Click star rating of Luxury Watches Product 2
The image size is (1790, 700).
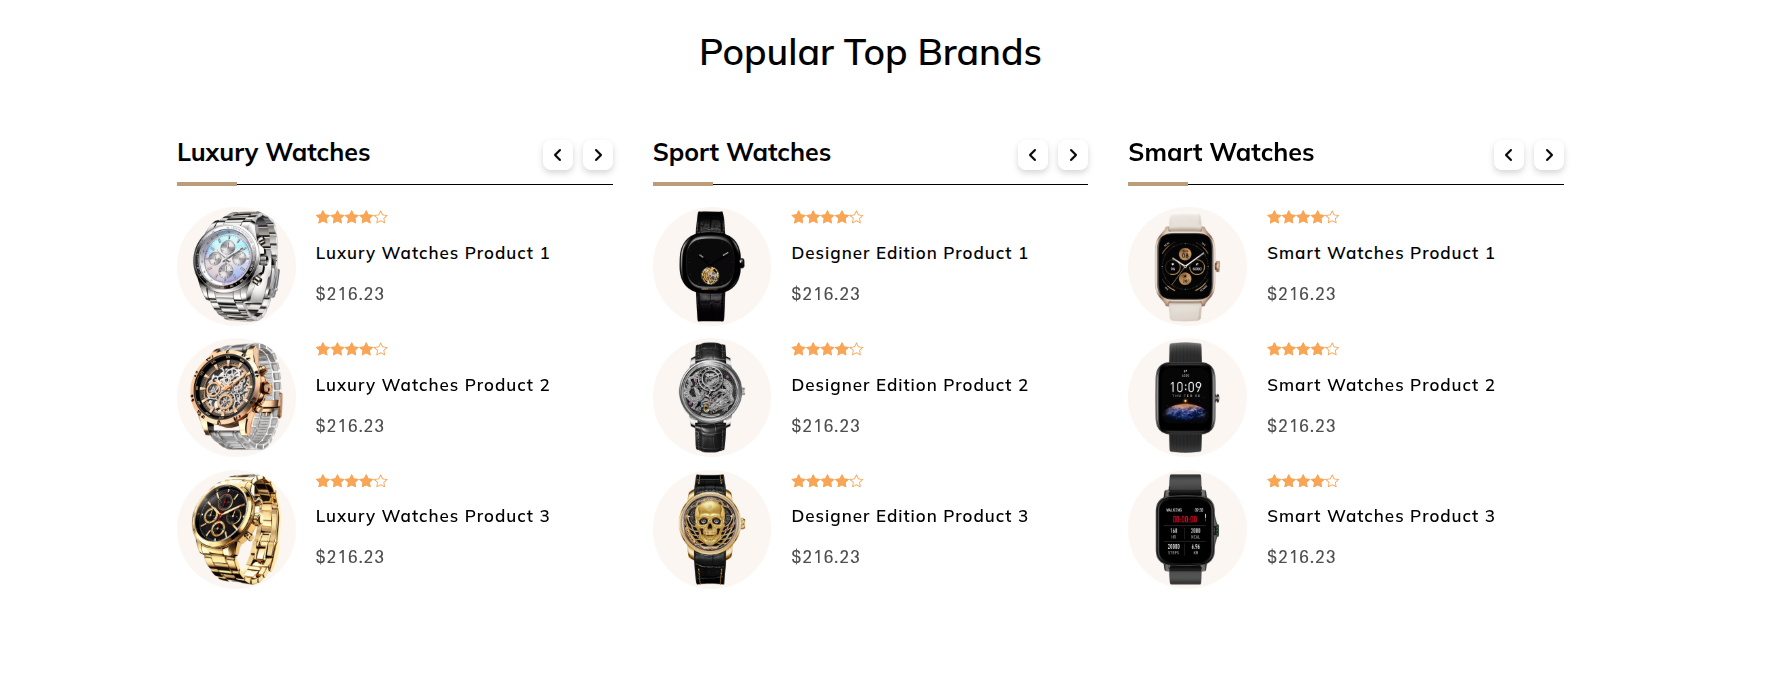click(x=351, y=349)
